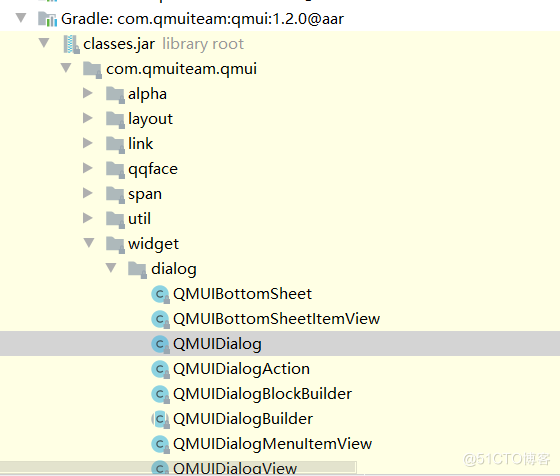Image resolution: width=560 pixels, height=476 pixels.
Task: Select the com.qmuiteam.qmui package name
Action: pyautogui.click(x=181, y=69)
